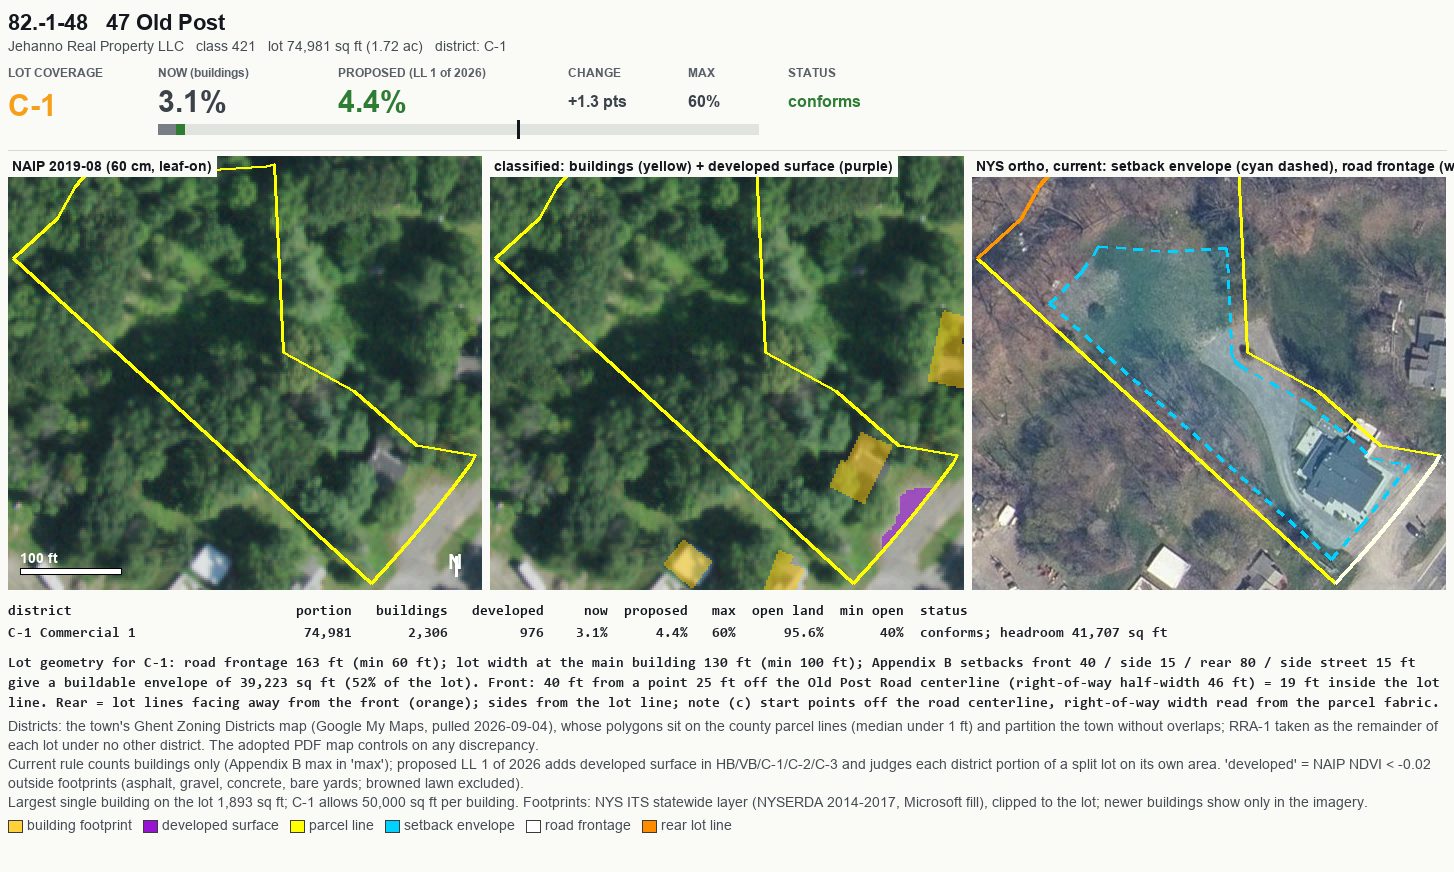Click the north arrow on the NAIP map
Screen dimensions: 1454x872
click(456, 565)
